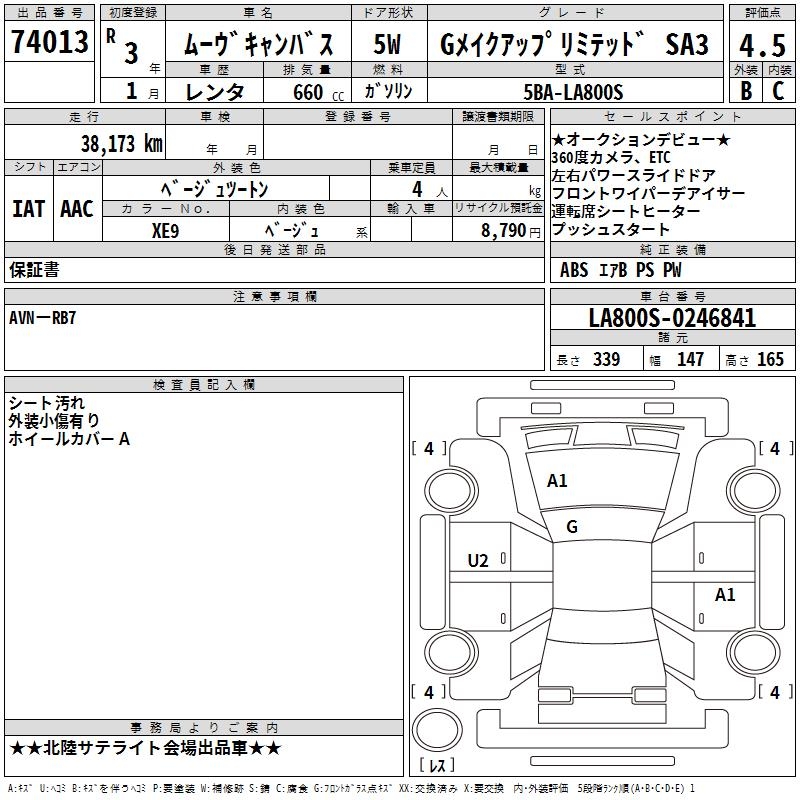Click interior grade C
Viewport: 800px width, 800px height.
(x=778, y=91)
